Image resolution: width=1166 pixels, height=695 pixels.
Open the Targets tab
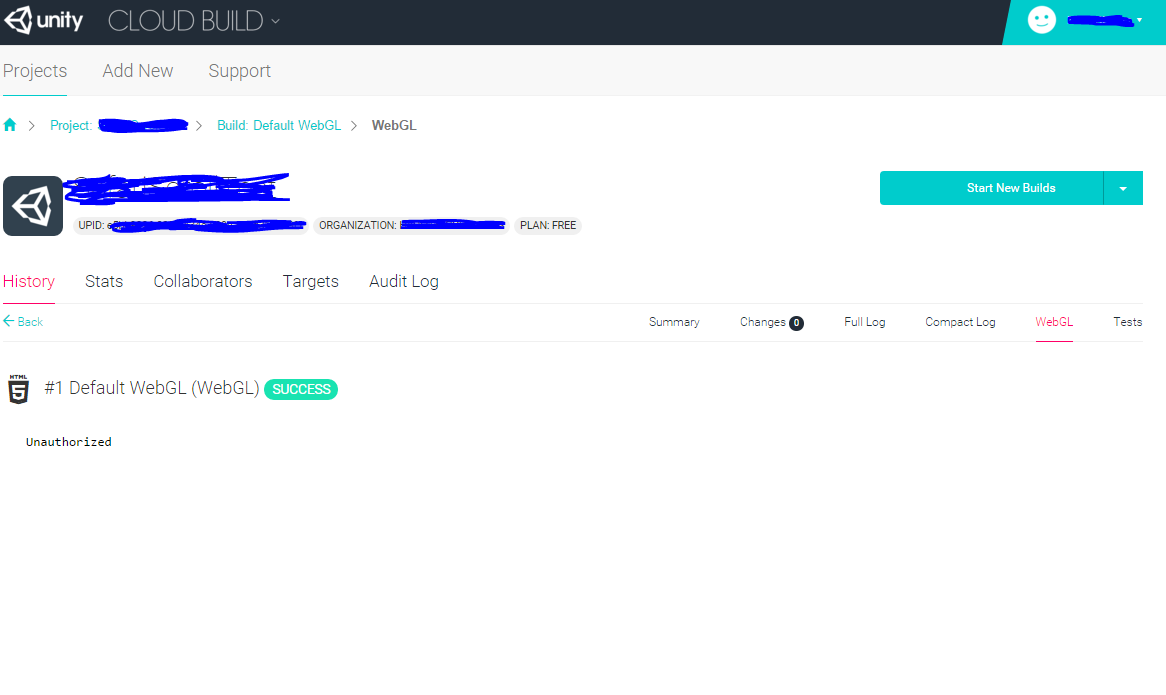pos(311,281)
